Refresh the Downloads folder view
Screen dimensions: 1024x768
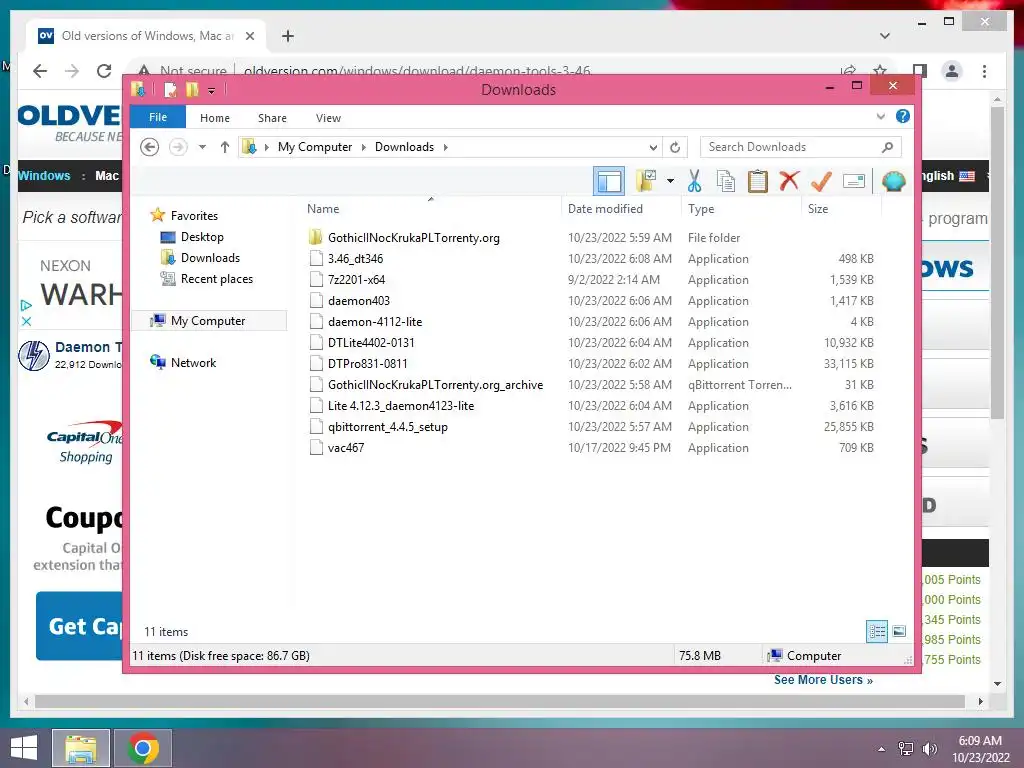click(675, 147)
